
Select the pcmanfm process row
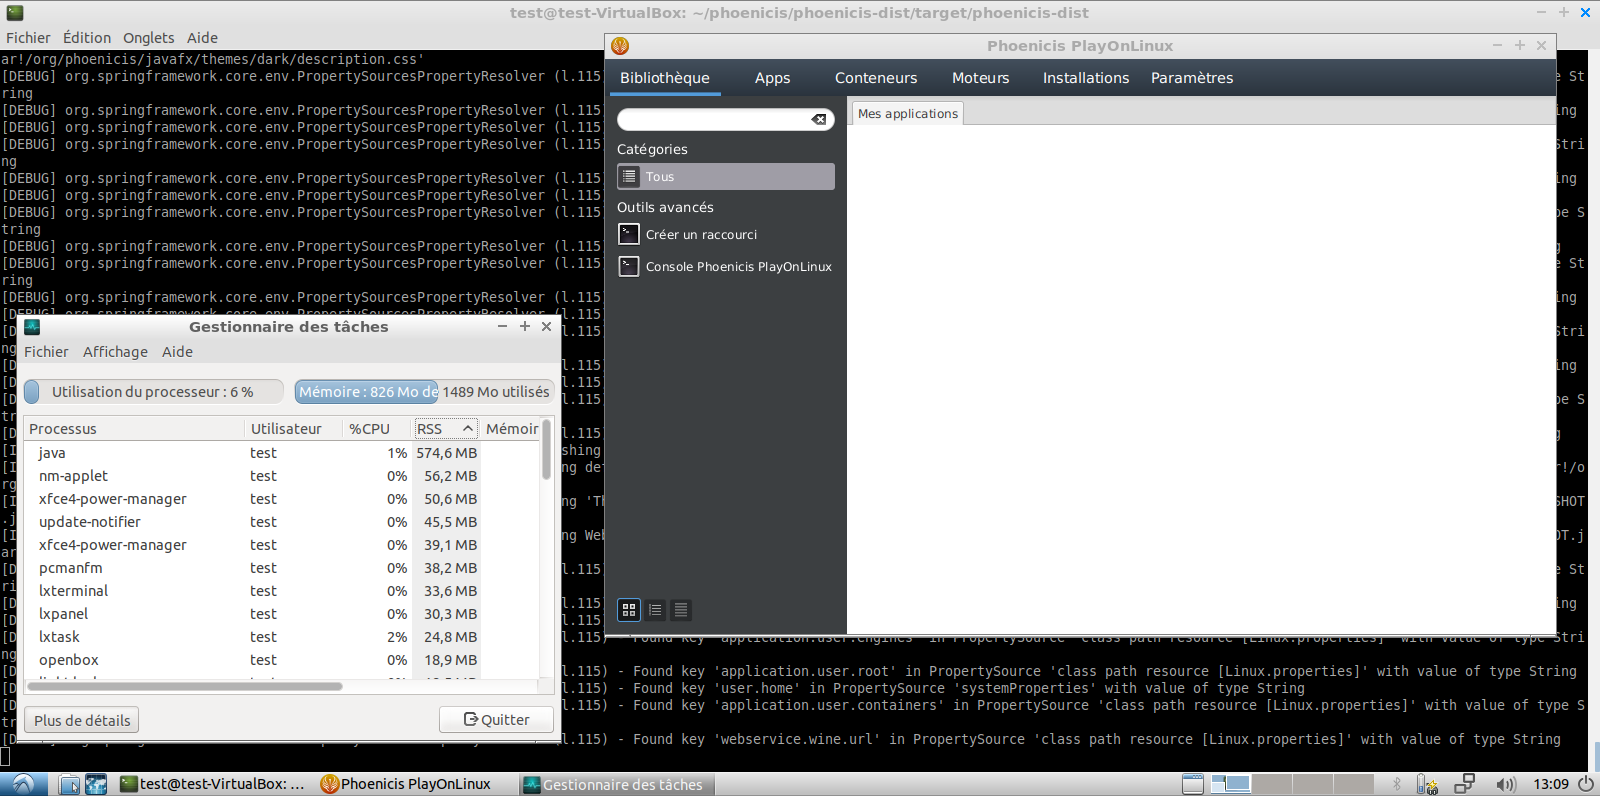pyautogui.click(x=282, y=568)
